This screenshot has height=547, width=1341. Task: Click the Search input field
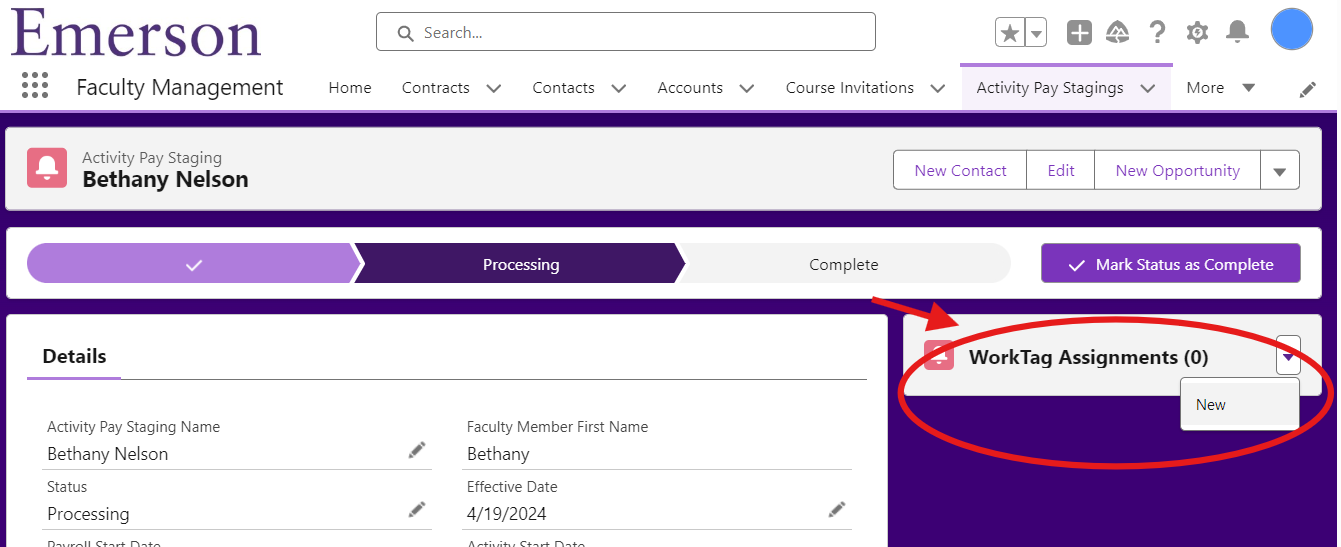click(x=626, y=32)
